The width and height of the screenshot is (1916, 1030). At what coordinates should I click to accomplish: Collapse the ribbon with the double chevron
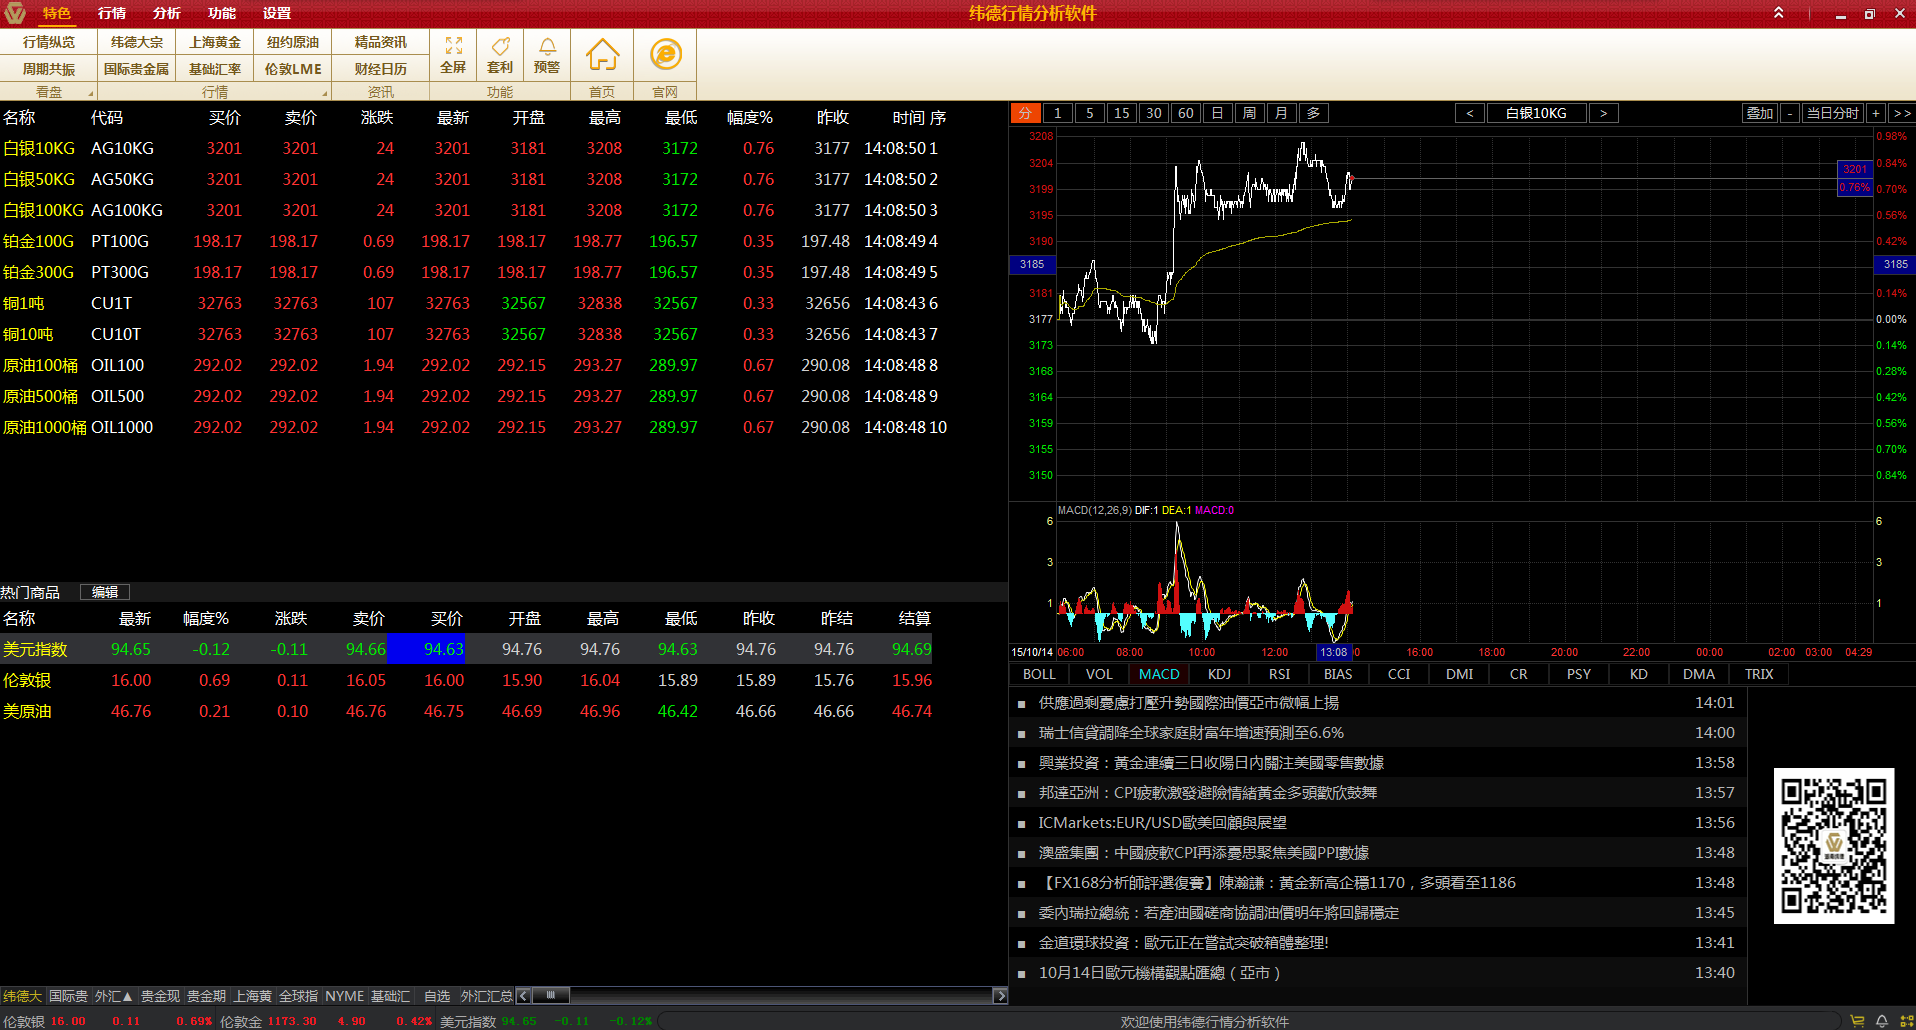(1778, 13)
